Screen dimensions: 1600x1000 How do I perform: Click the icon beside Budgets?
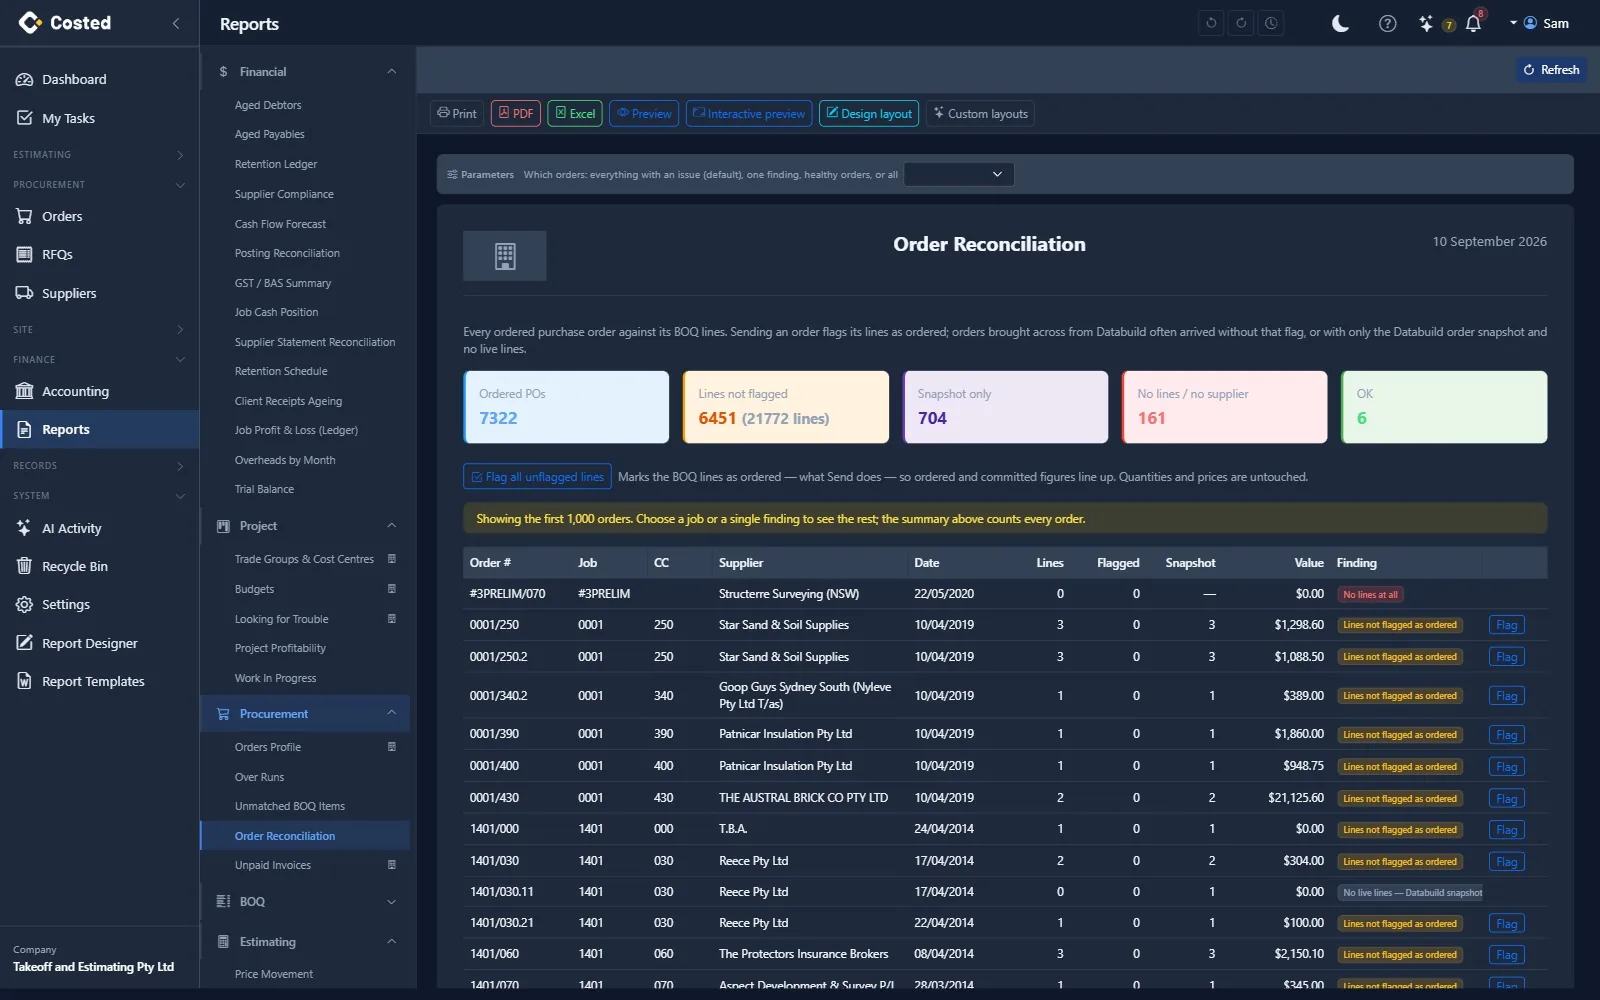click(x=391, y=589)
